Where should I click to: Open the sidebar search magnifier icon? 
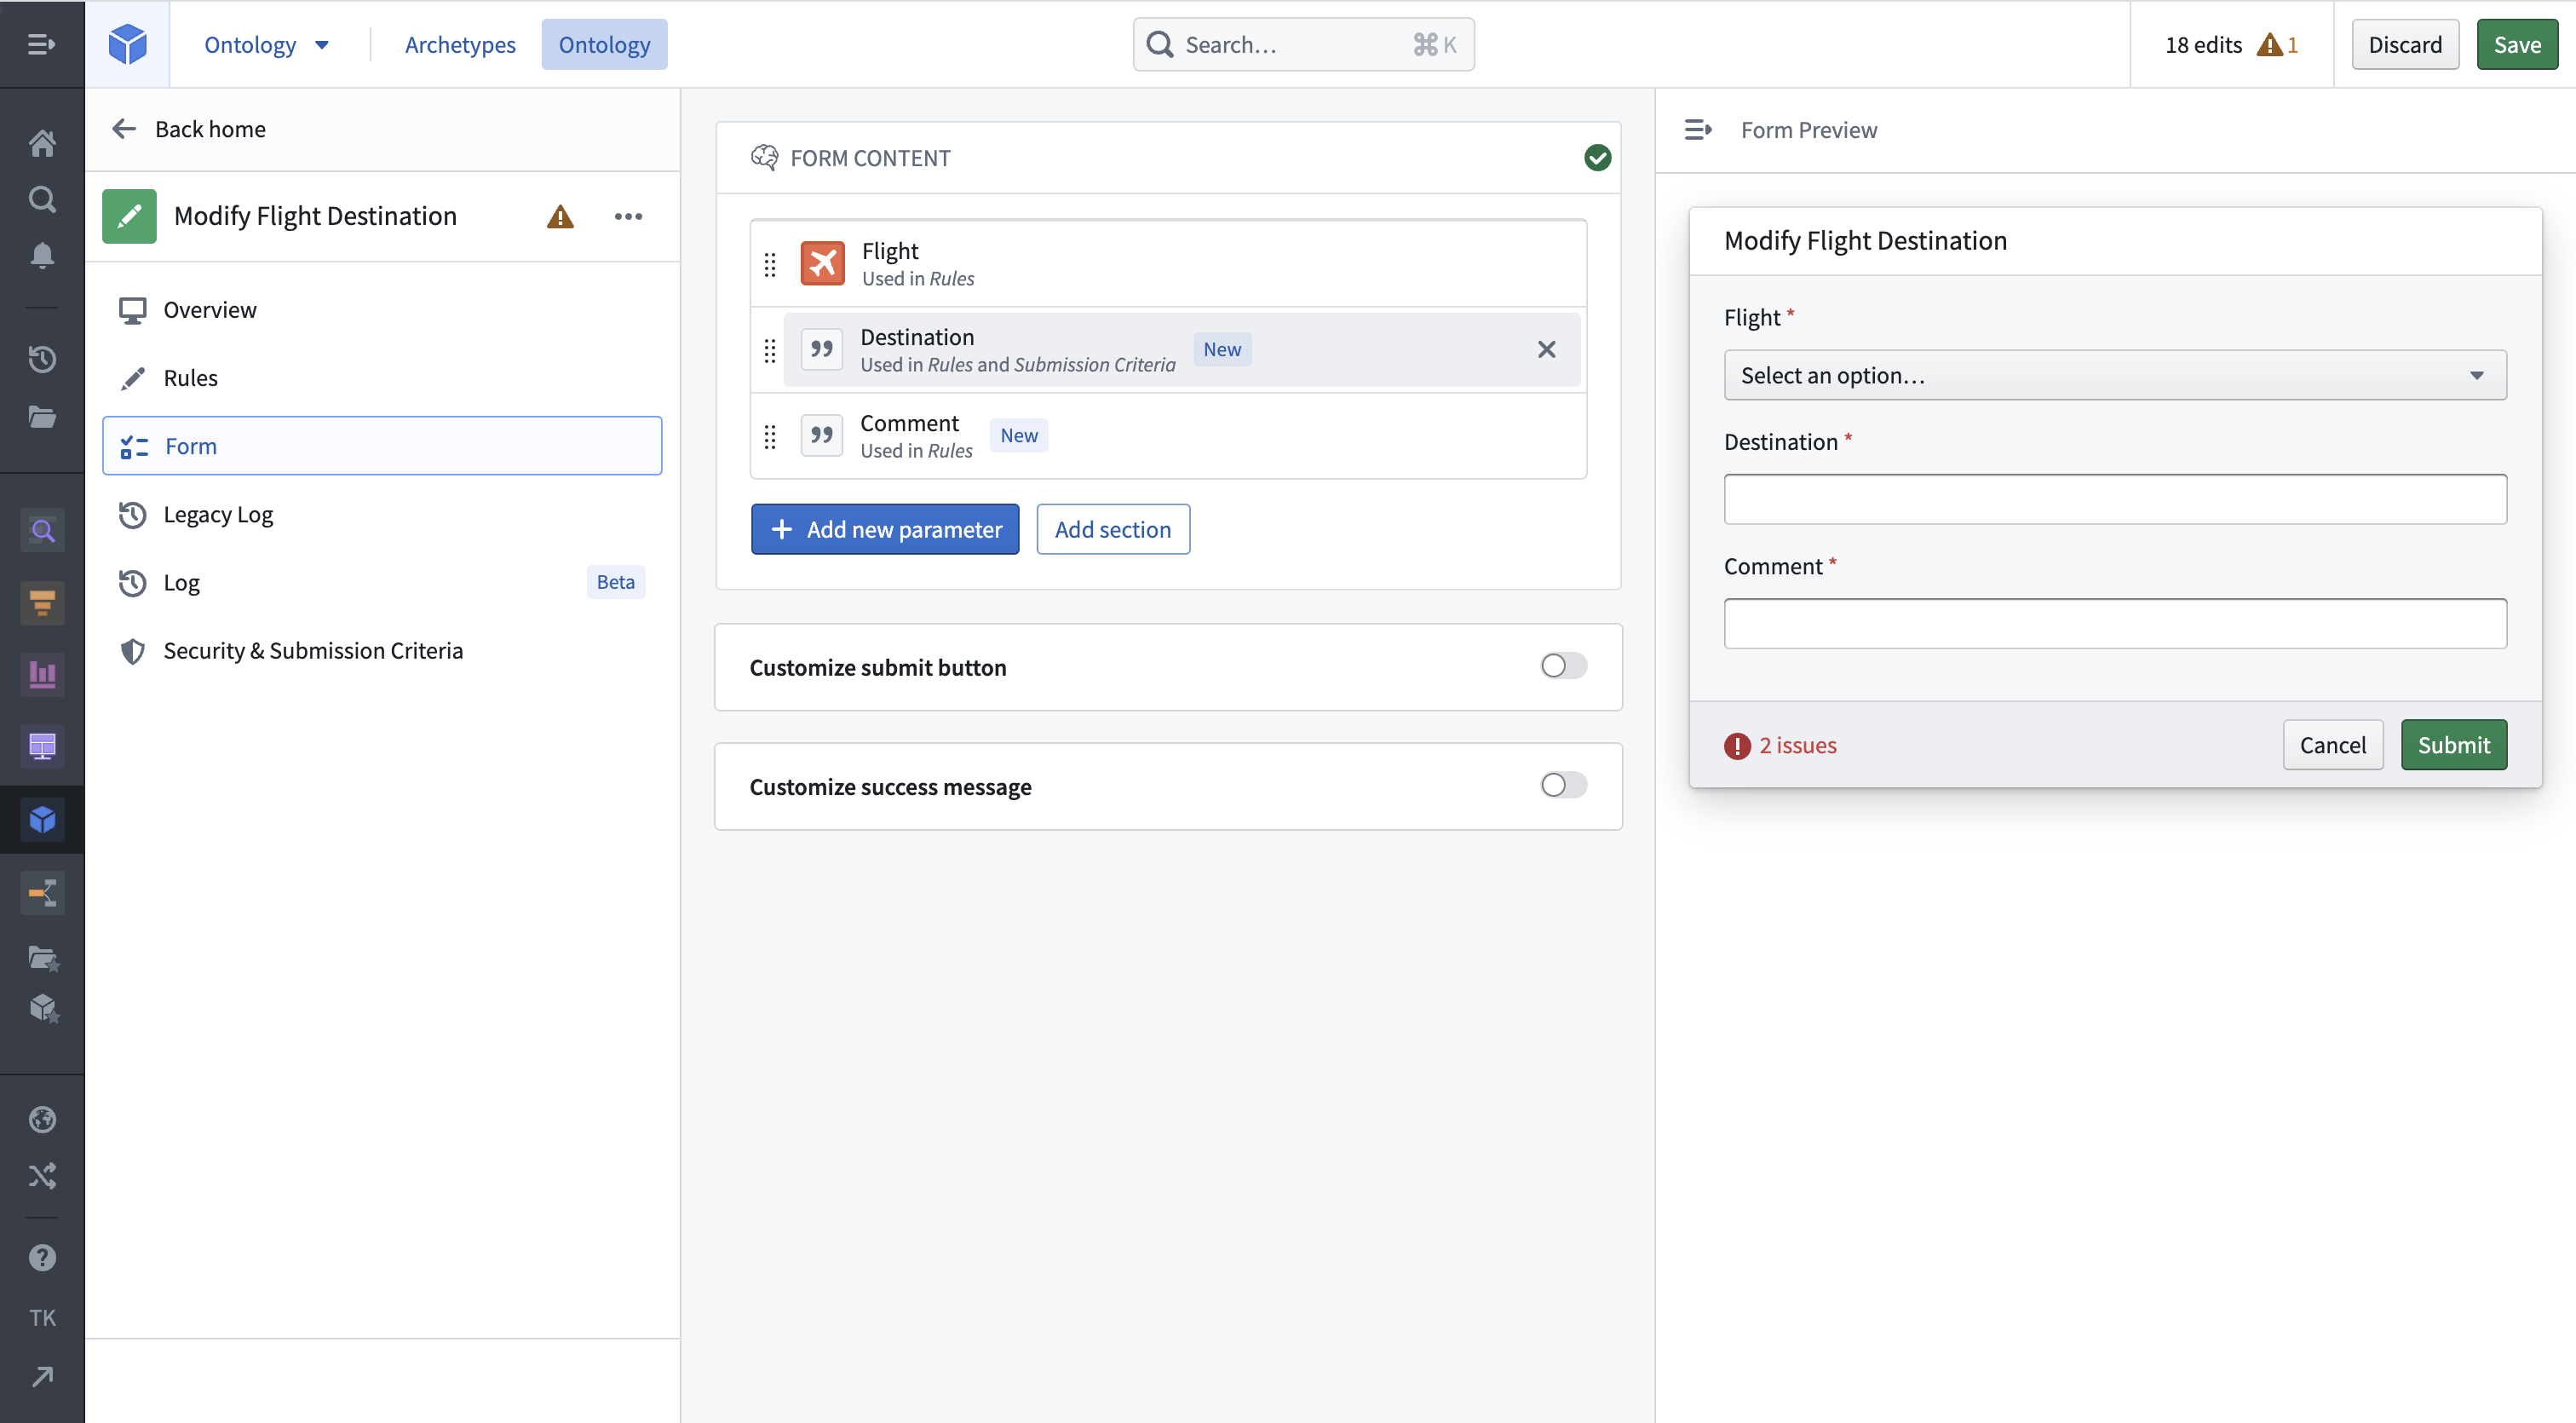click(42, 199)
